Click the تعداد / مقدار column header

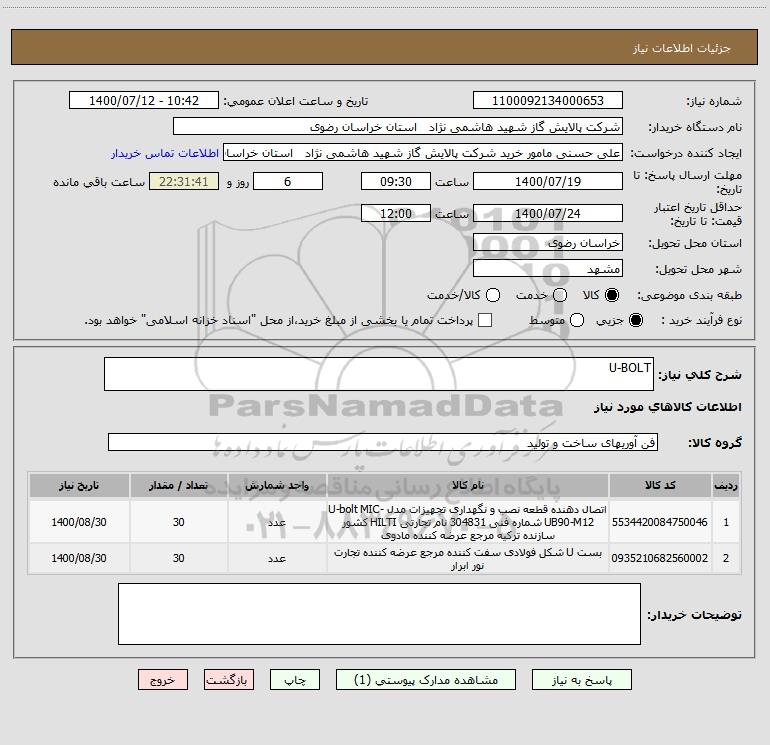[178, 485]
